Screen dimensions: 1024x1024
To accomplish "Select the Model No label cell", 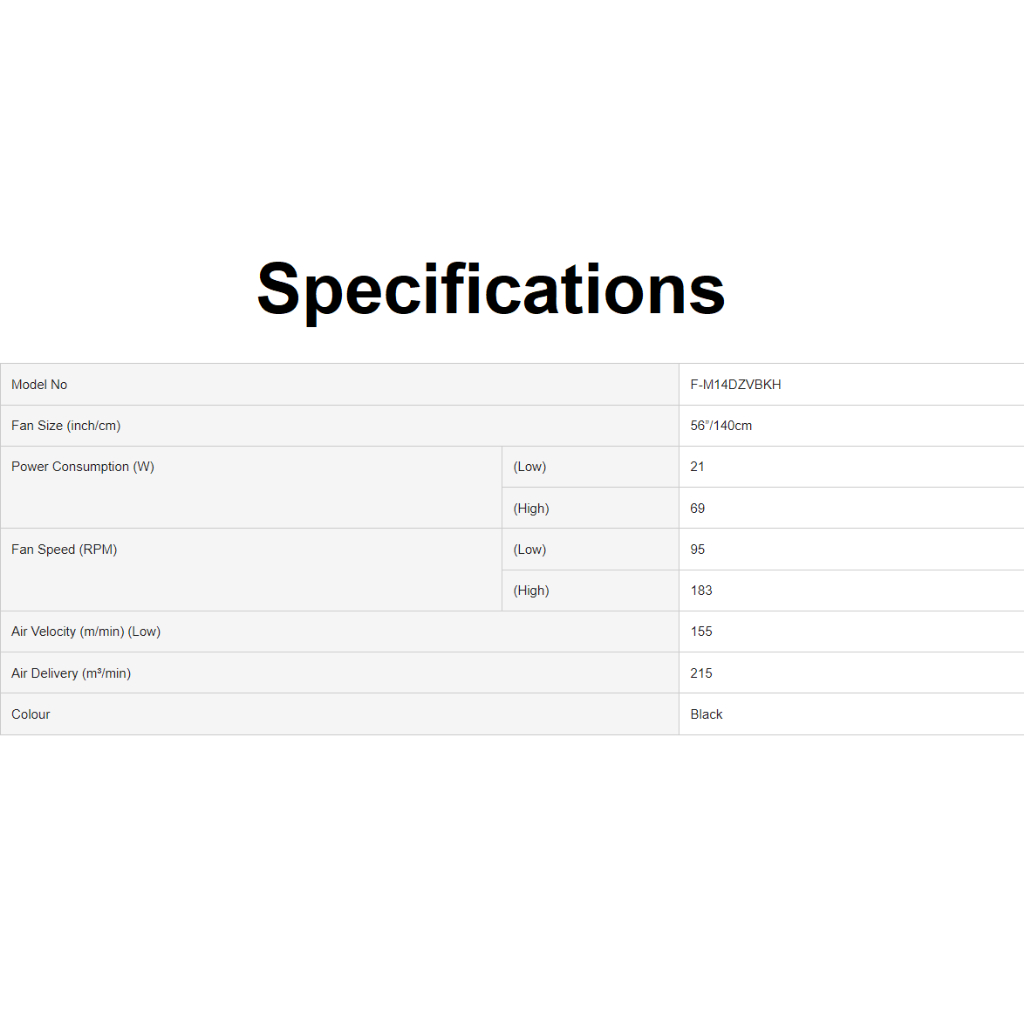I will pyautogui.click(x=40, y=385).
